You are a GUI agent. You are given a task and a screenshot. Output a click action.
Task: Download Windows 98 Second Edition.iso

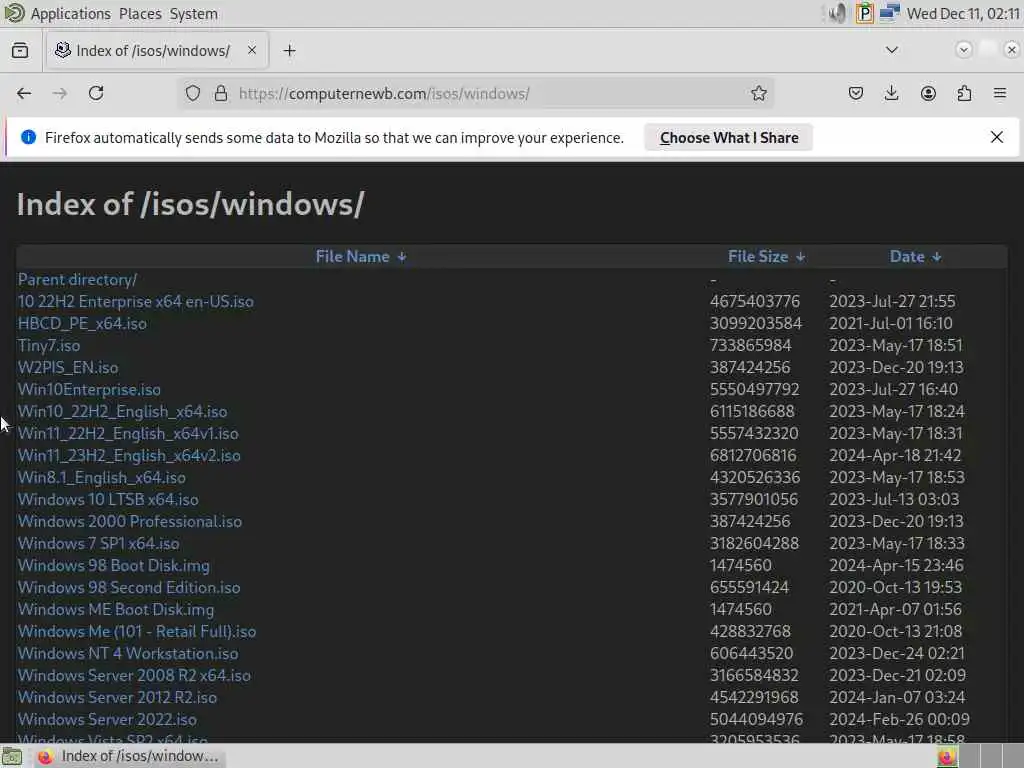(x=129, y=588)
